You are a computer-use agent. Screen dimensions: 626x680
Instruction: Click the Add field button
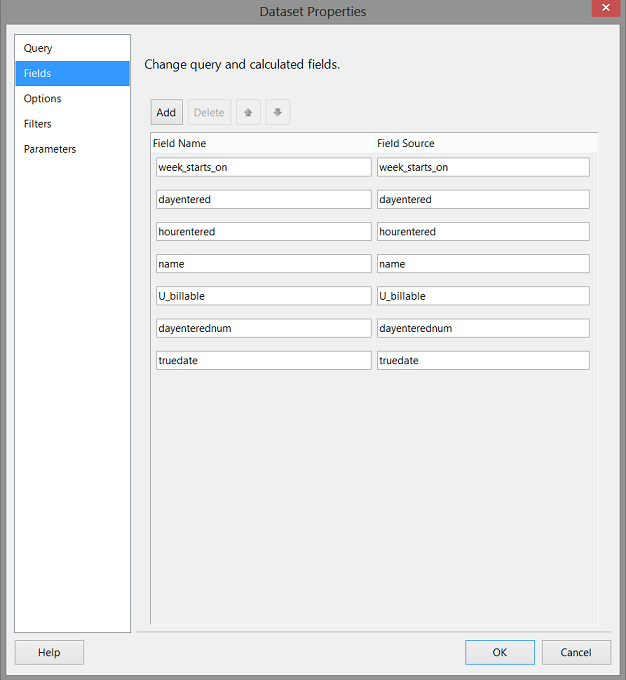coord(166,113)
